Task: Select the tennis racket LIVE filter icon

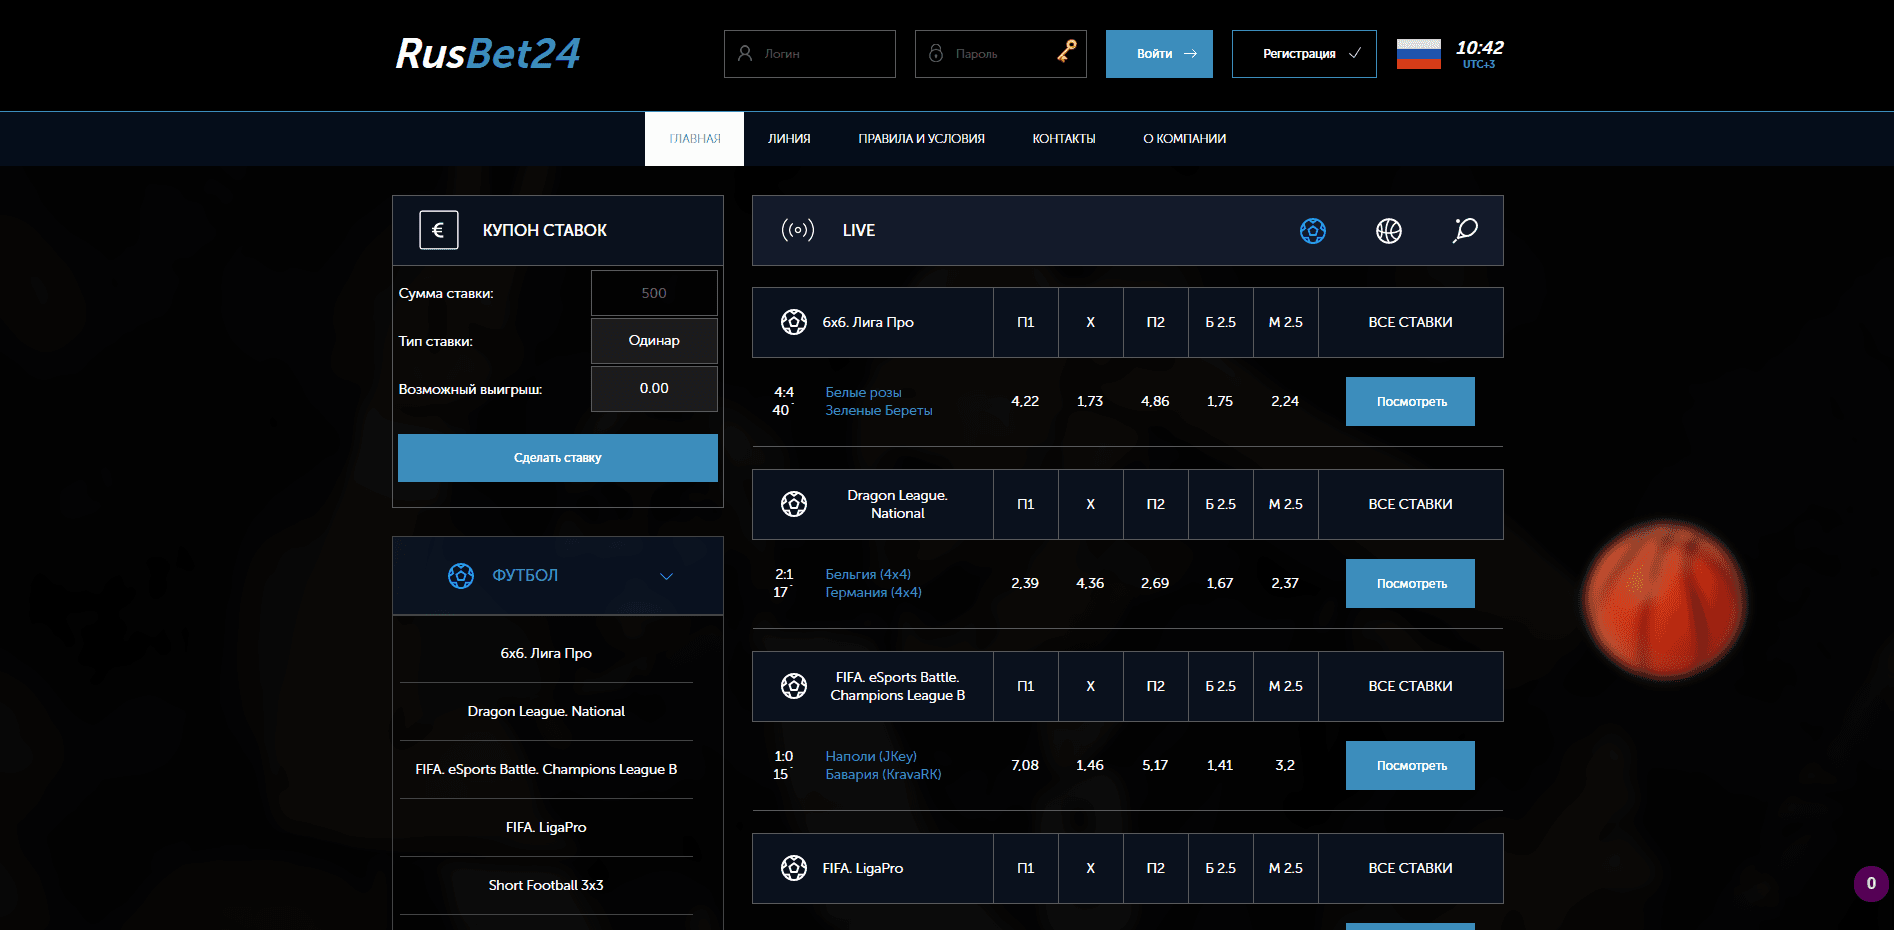Action: (1465, 230)
